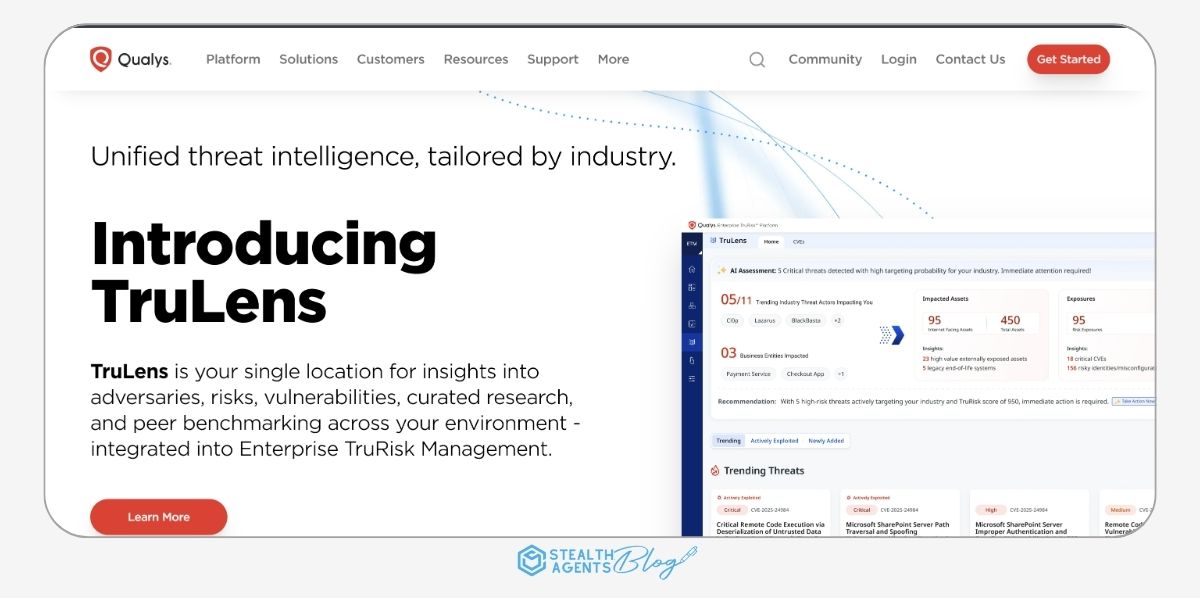Viewport: 1200px width, 598px height.
Task: Expand the More menu in navigation
Action: (613, 59)
